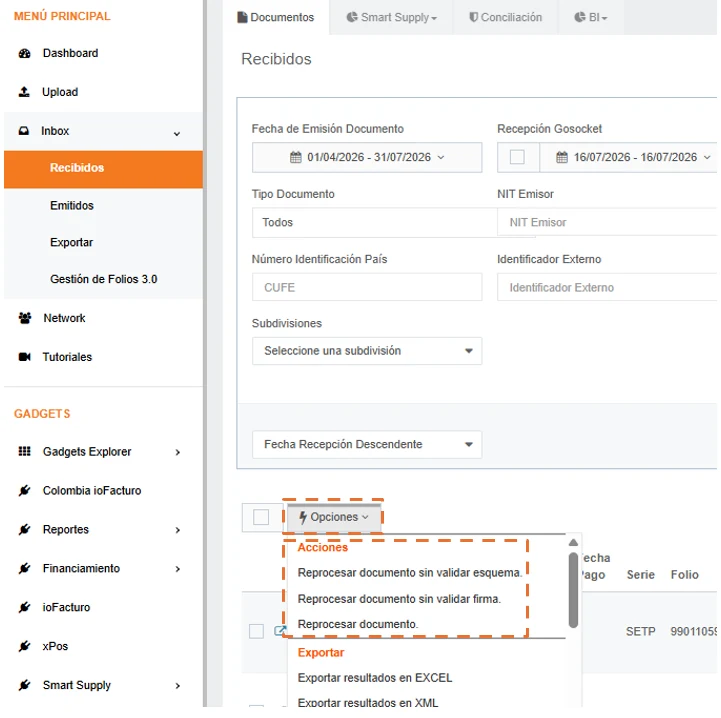Switch to the Documentos tab

click(276, 17)
